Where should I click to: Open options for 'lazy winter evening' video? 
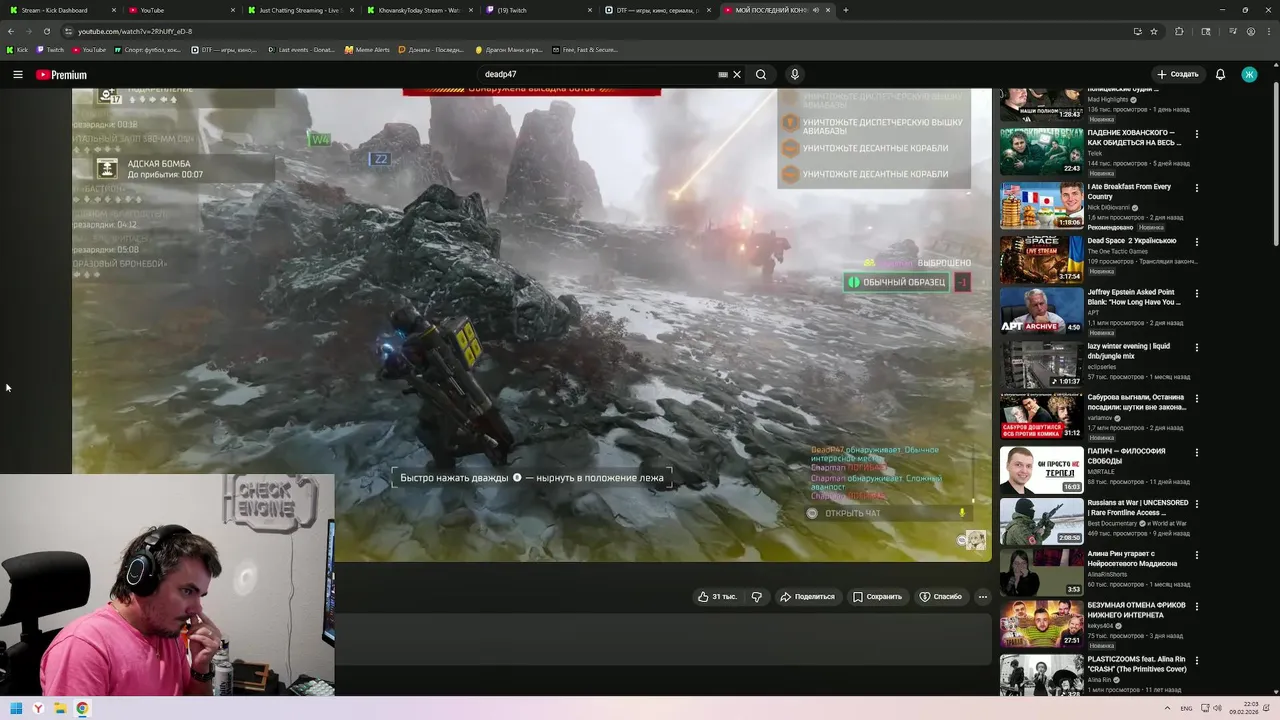tap(1197, 348)
